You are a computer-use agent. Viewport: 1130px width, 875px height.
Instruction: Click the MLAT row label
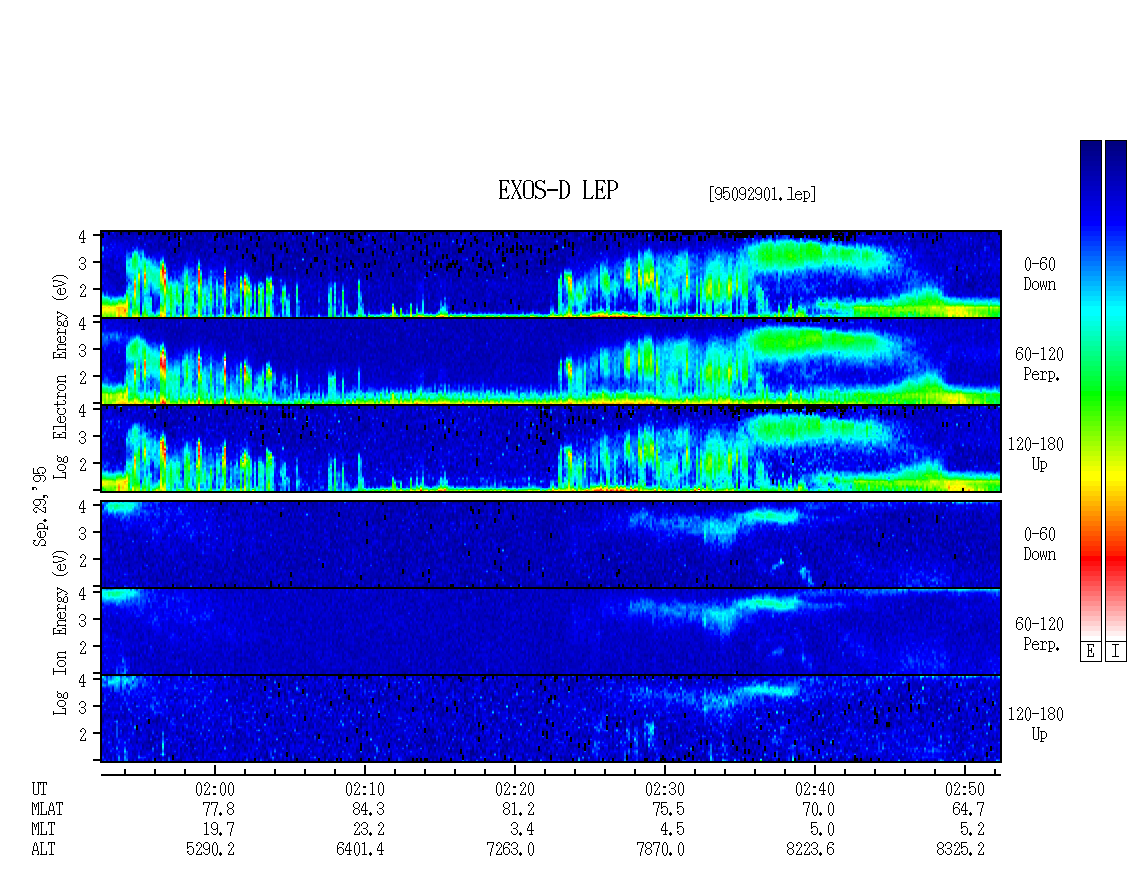[x=48, y=809]
